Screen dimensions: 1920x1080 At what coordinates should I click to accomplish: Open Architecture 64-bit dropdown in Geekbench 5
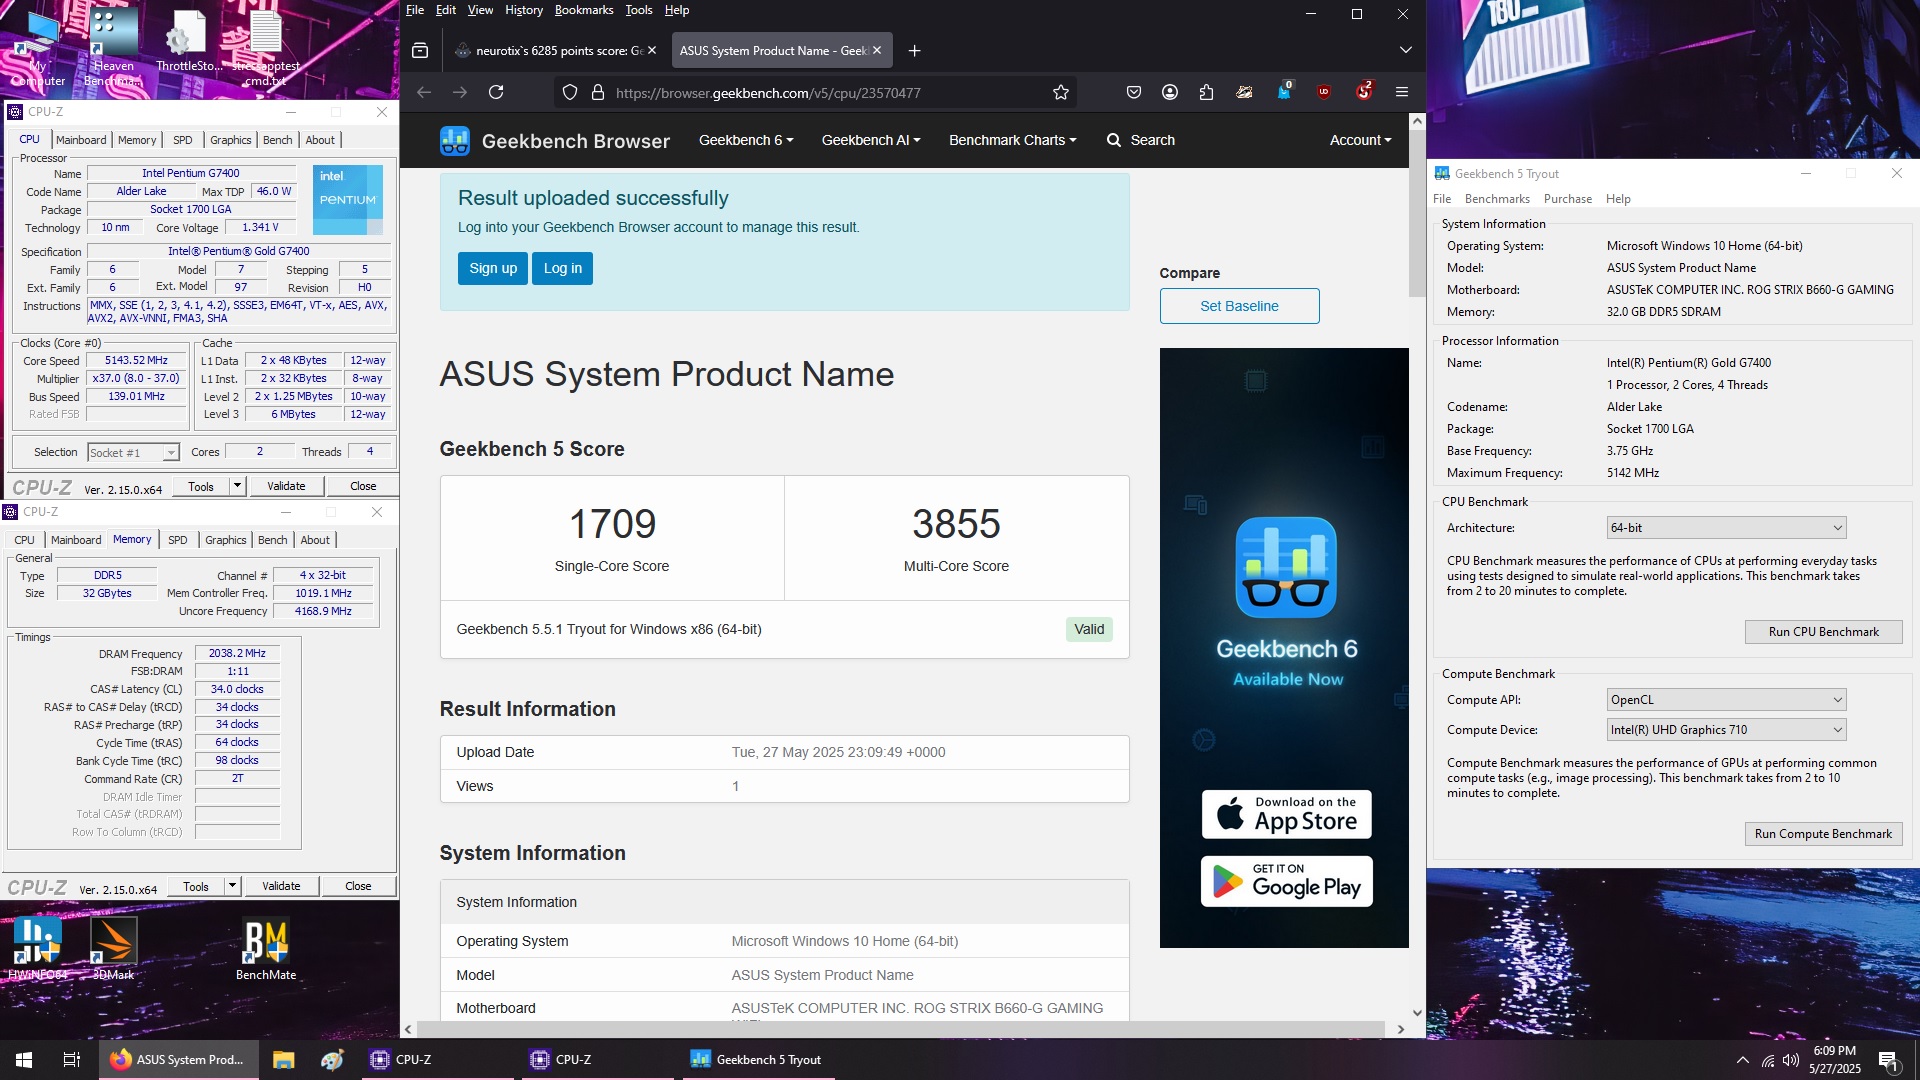click(x=1726, y=528)
